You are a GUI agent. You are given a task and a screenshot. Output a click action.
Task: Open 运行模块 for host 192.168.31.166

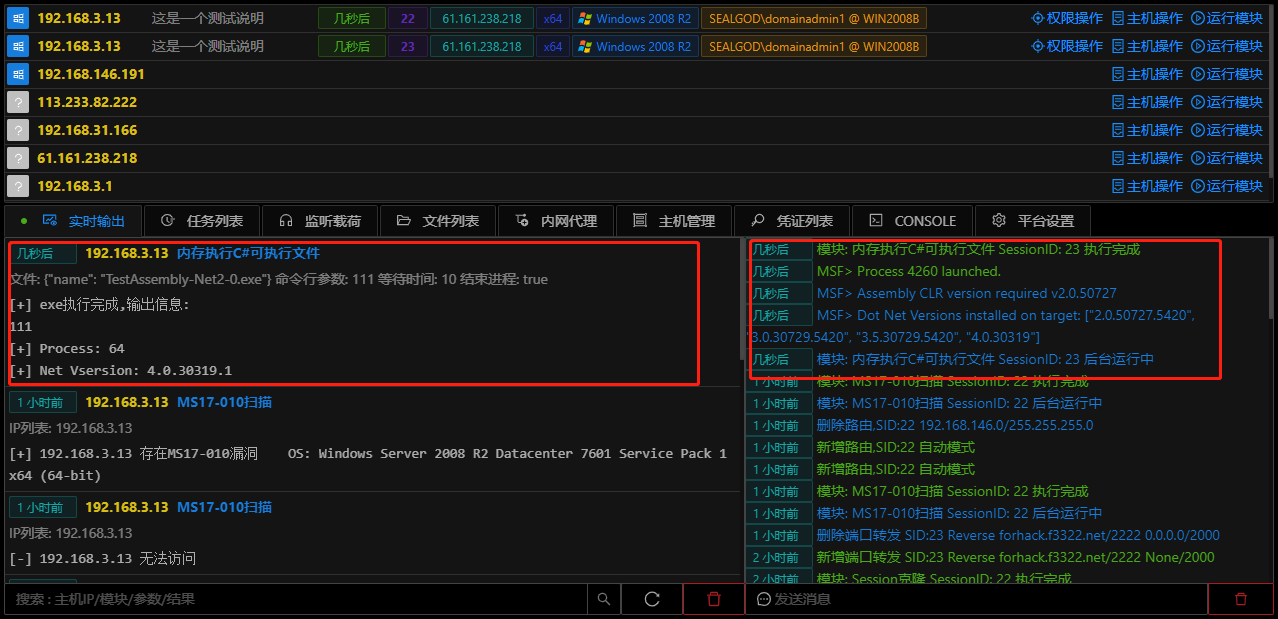tap(1227, 130)
